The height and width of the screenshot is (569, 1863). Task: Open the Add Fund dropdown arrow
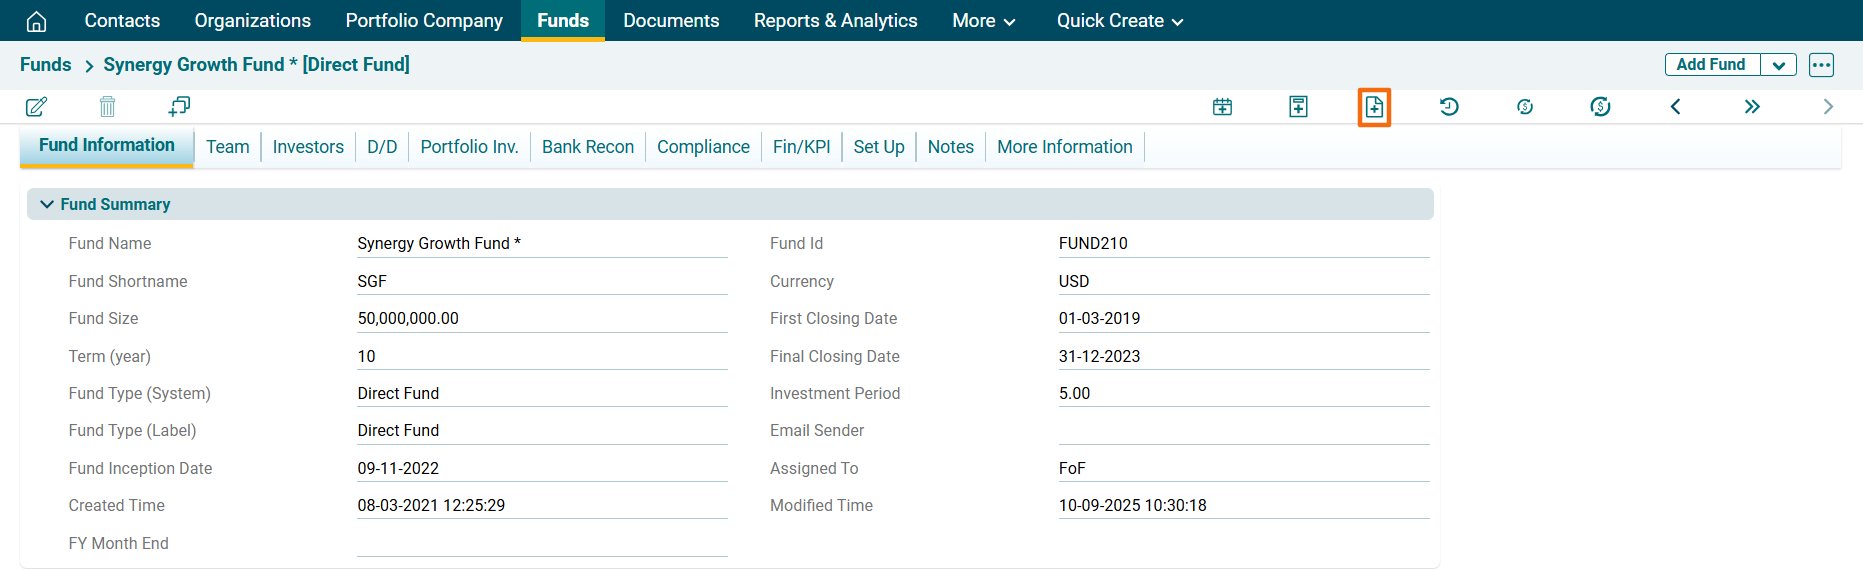[x=1778, y=65]
